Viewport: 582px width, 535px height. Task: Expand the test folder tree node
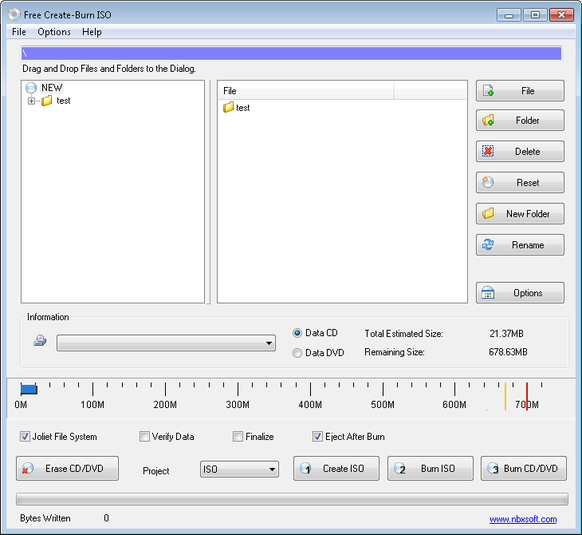pyautogui.click(x=32, y=101)
